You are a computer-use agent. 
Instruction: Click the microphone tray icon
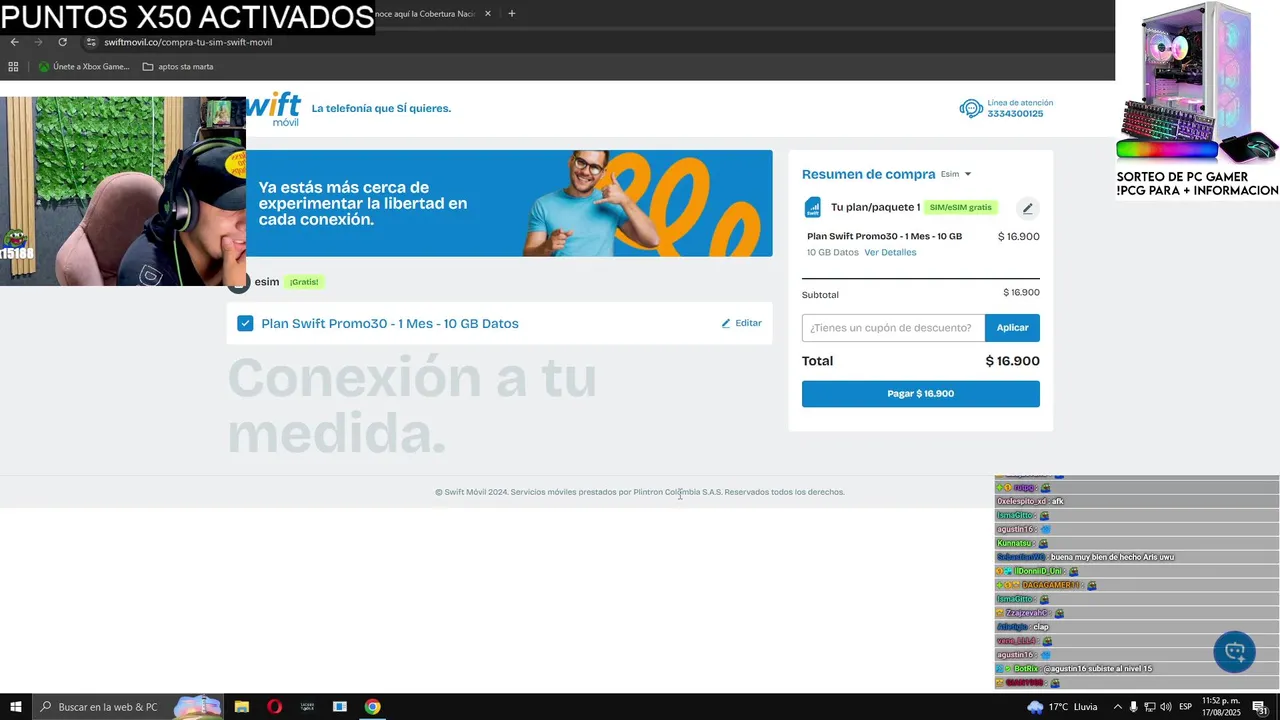click(1133, 707)
